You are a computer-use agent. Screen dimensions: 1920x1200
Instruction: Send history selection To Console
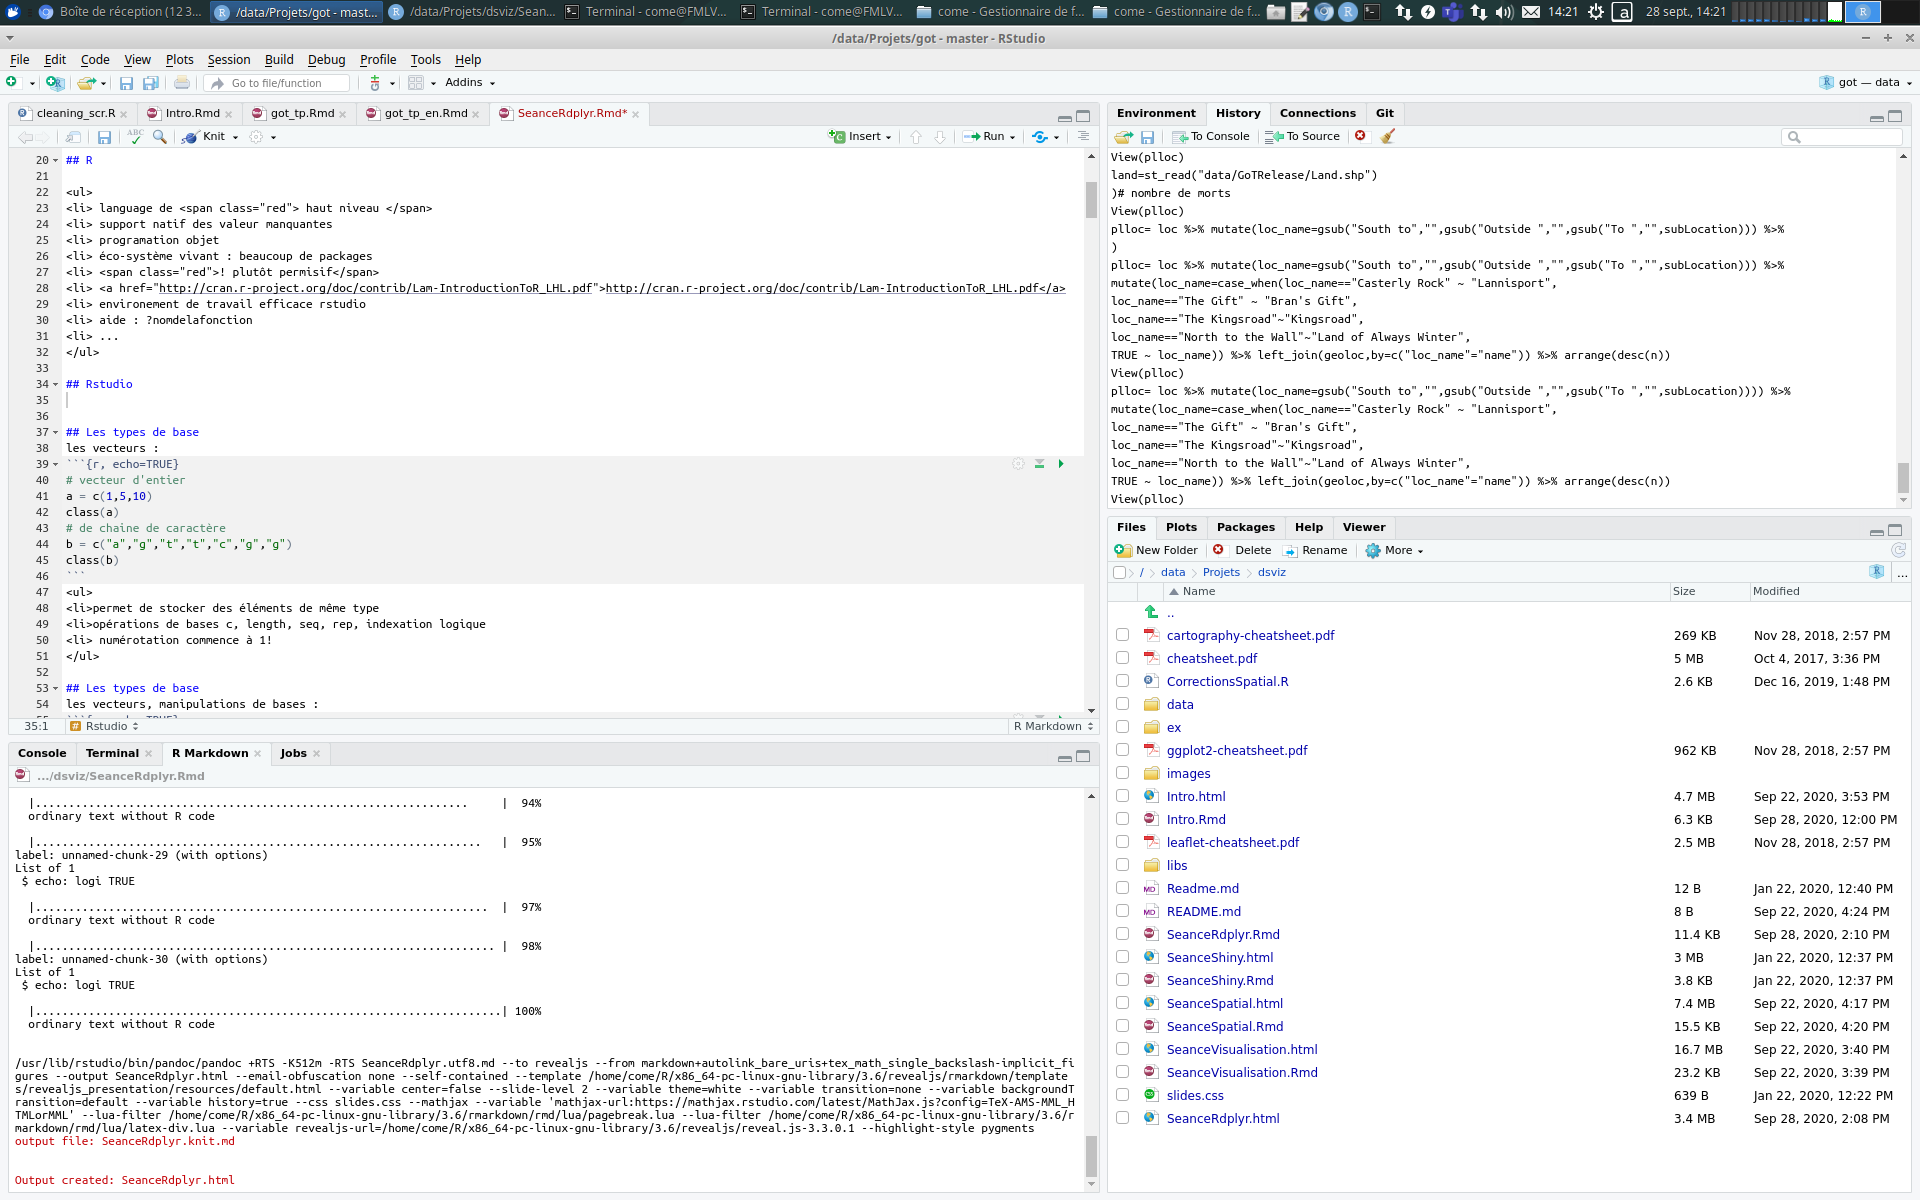click(x=1211, y=137)
